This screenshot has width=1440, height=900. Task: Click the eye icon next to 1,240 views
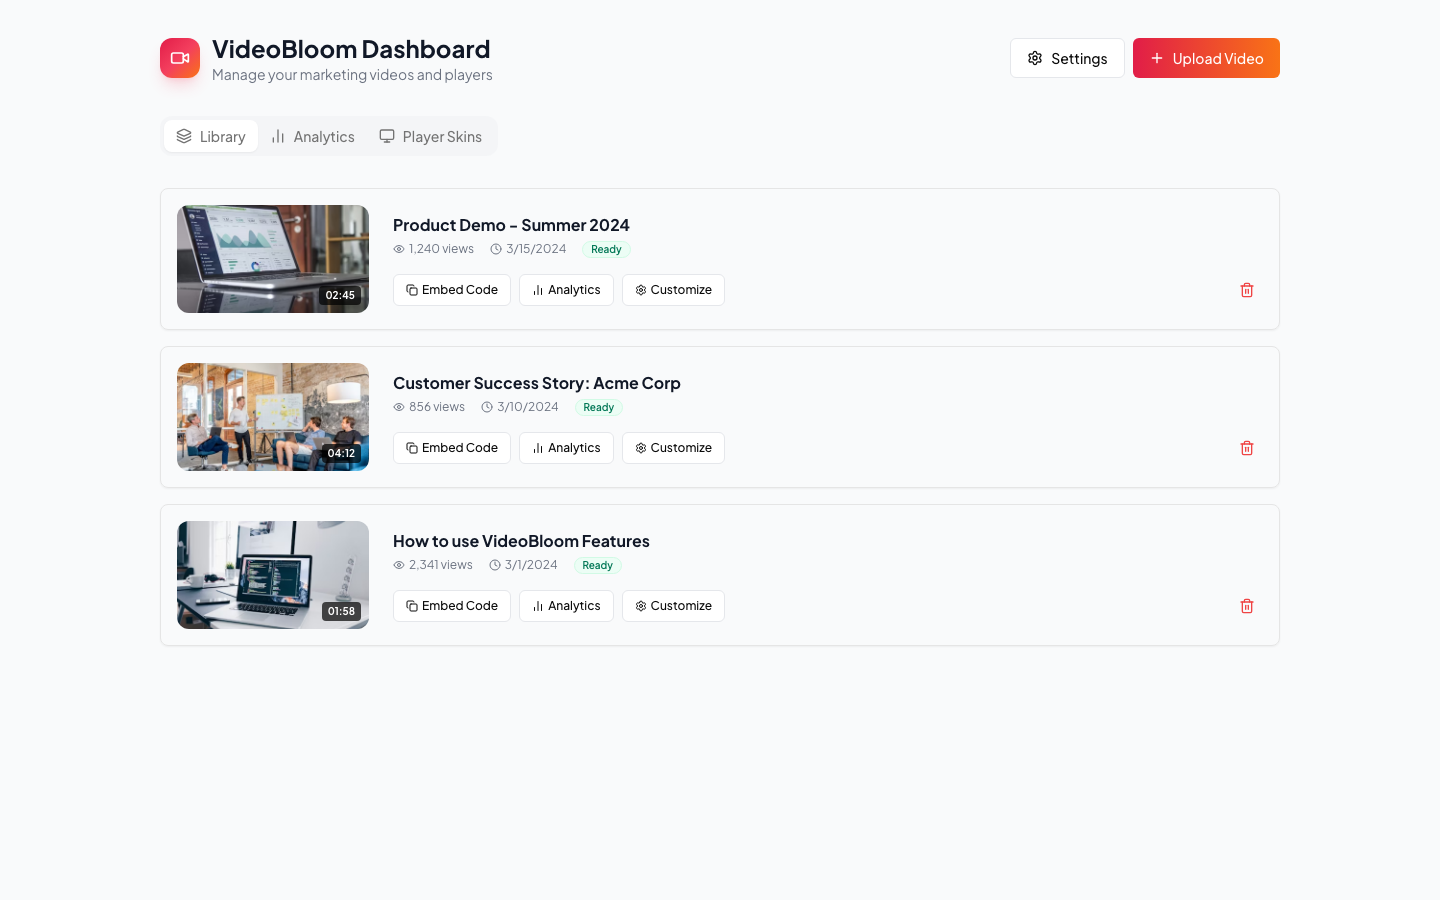399,249
